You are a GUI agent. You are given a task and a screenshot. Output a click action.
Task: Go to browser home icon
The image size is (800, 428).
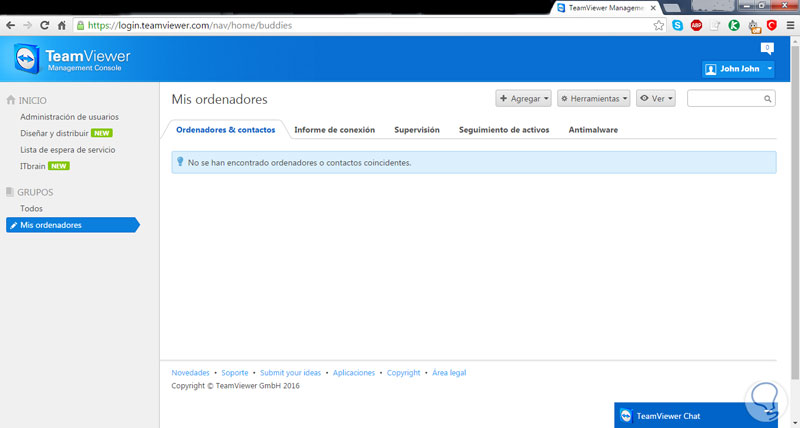(62, 25)
